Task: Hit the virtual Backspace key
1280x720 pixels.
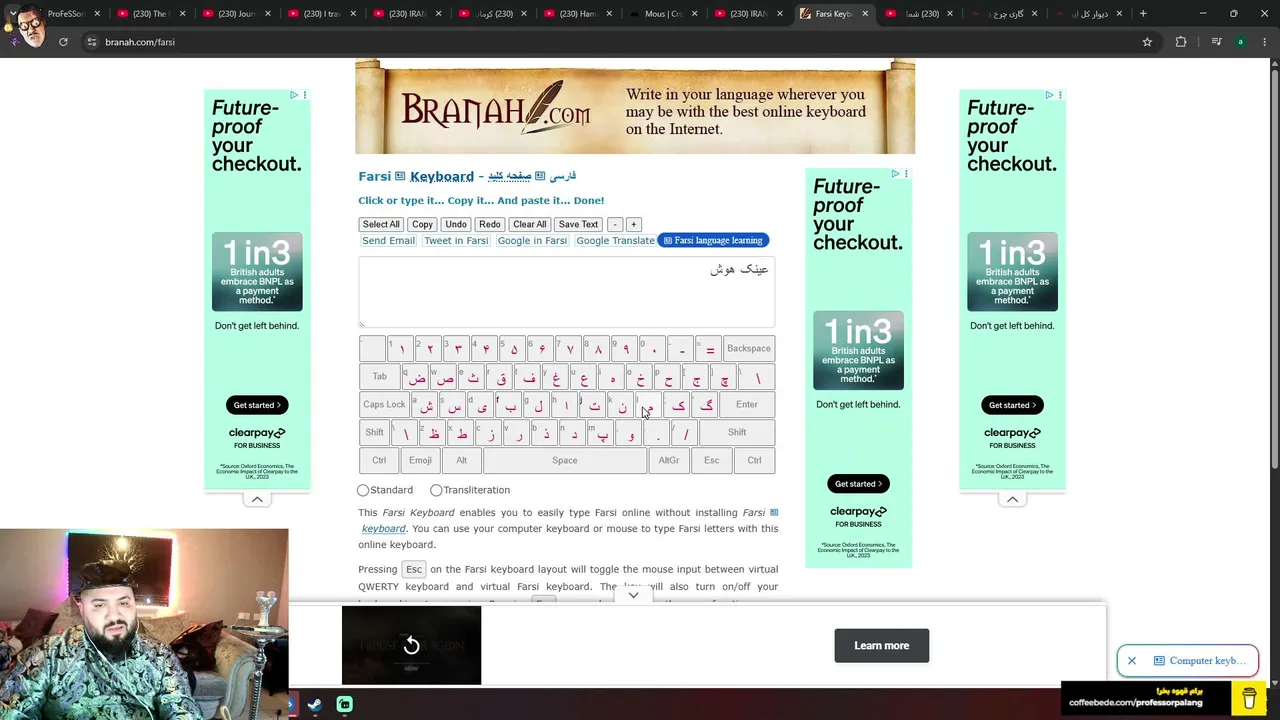Action: (x=749, y=348)
